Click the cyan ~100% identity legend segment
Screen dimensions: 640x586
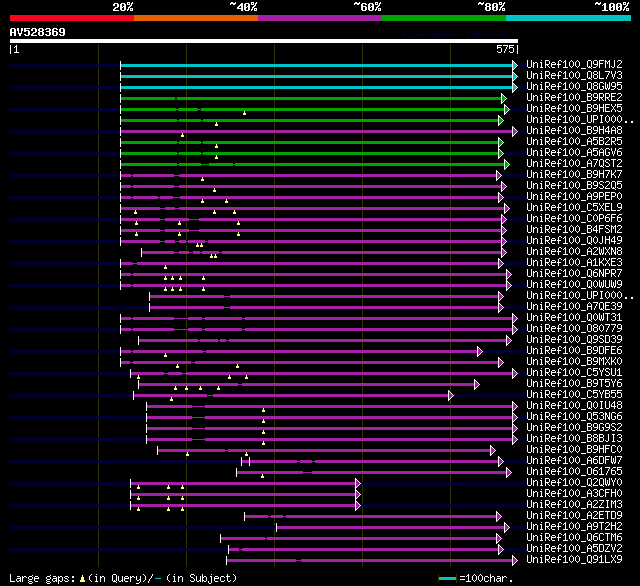[568, 18]
